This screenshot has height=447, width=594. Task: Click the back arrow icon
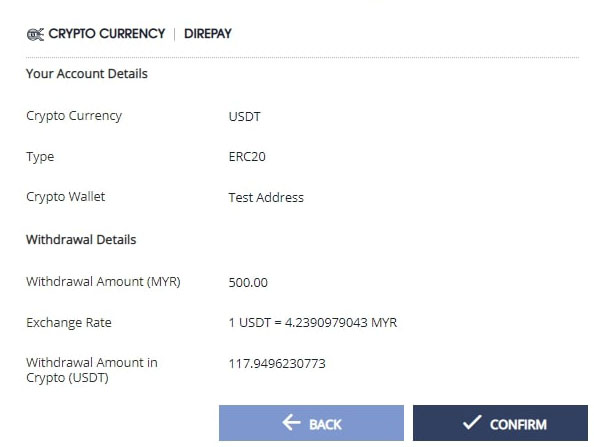click(x=291, y=422)
